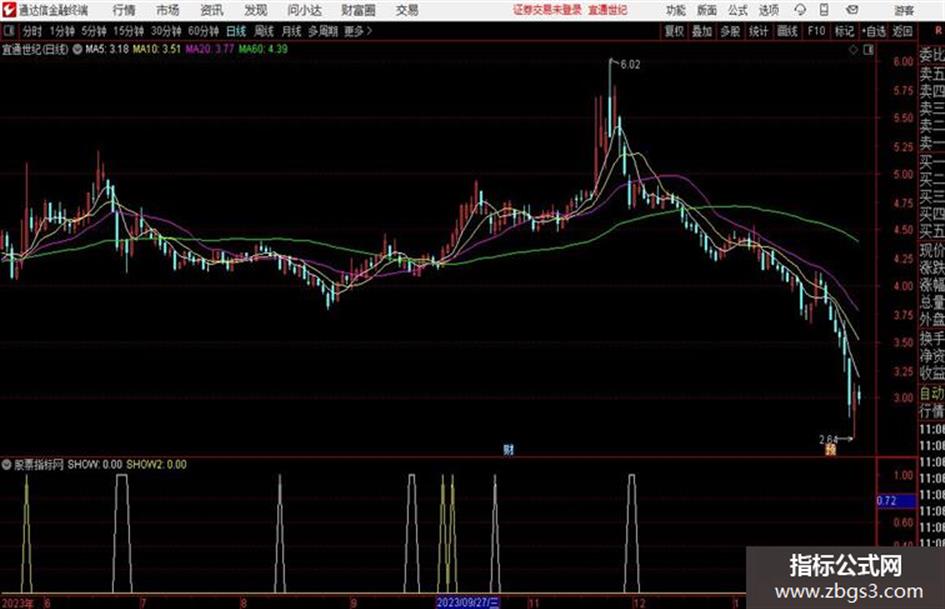Open the 市场 menu
945x609 pixels.
pyautogui.click(x=168, y=10)
